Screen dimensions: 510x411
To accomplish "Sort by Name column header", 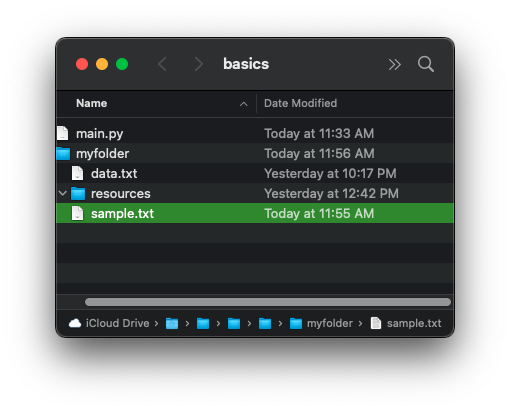I will pos(92,103).
